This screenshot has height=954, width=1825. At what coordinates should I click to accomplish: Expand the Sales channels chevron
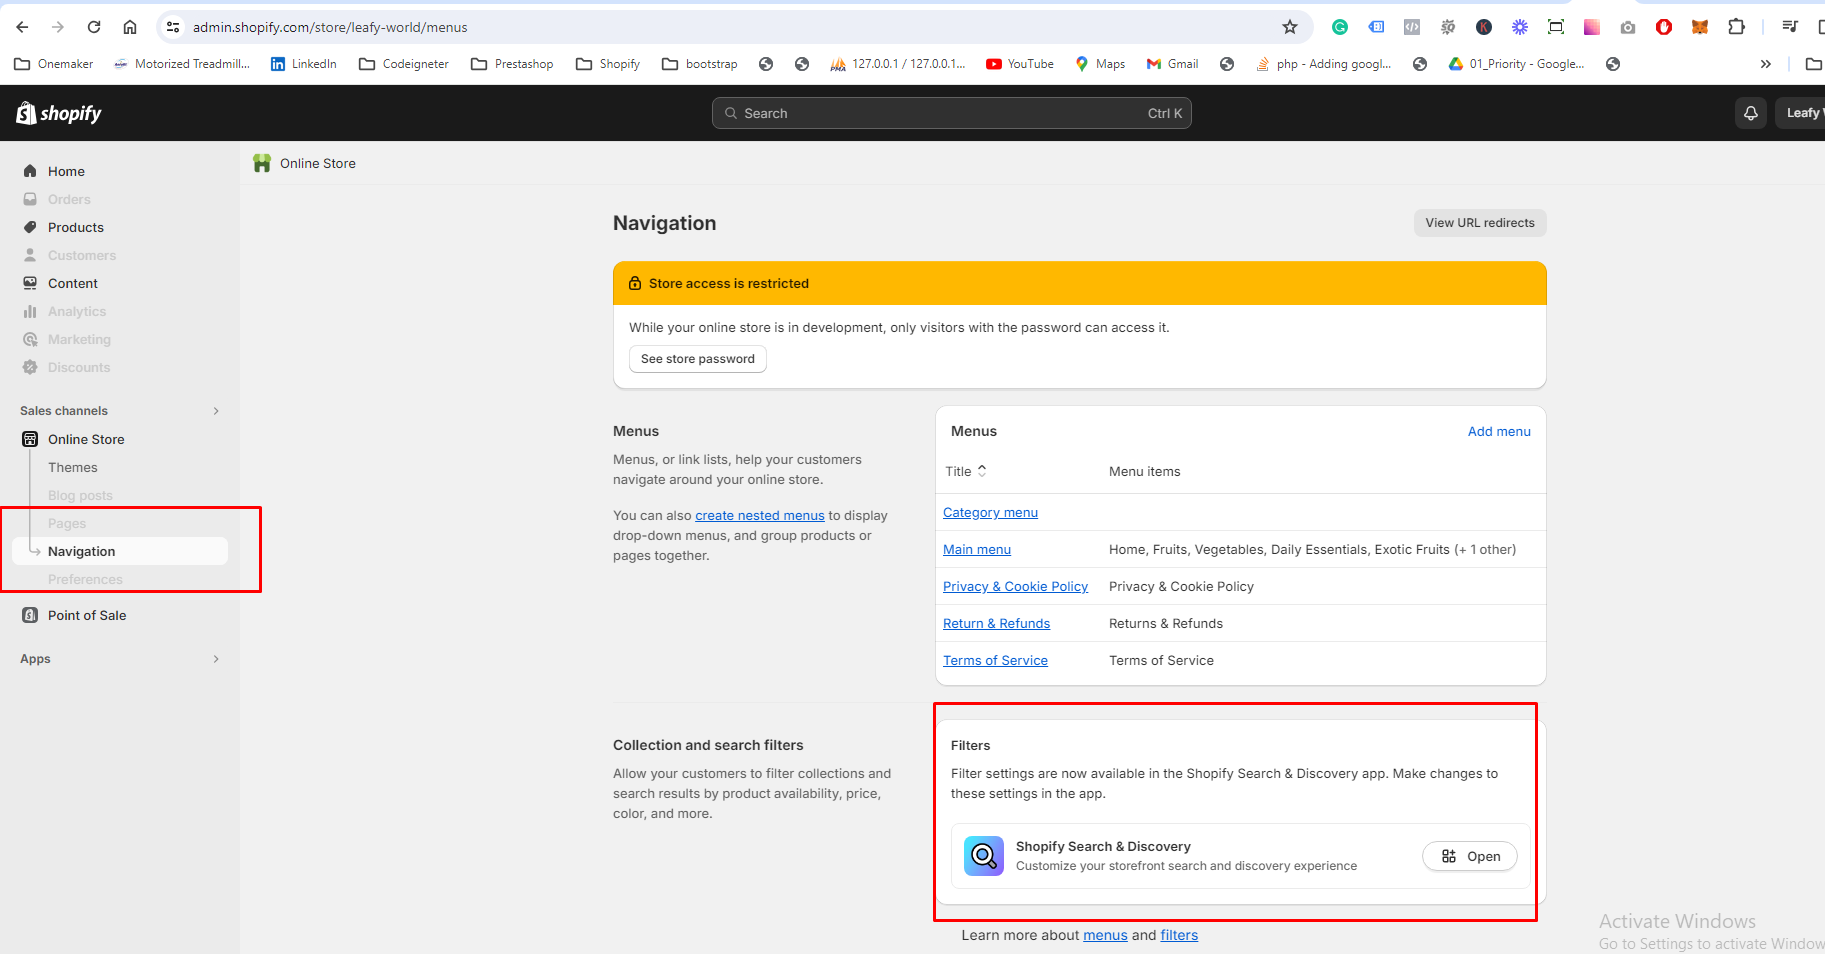click(x=216, y=411)
